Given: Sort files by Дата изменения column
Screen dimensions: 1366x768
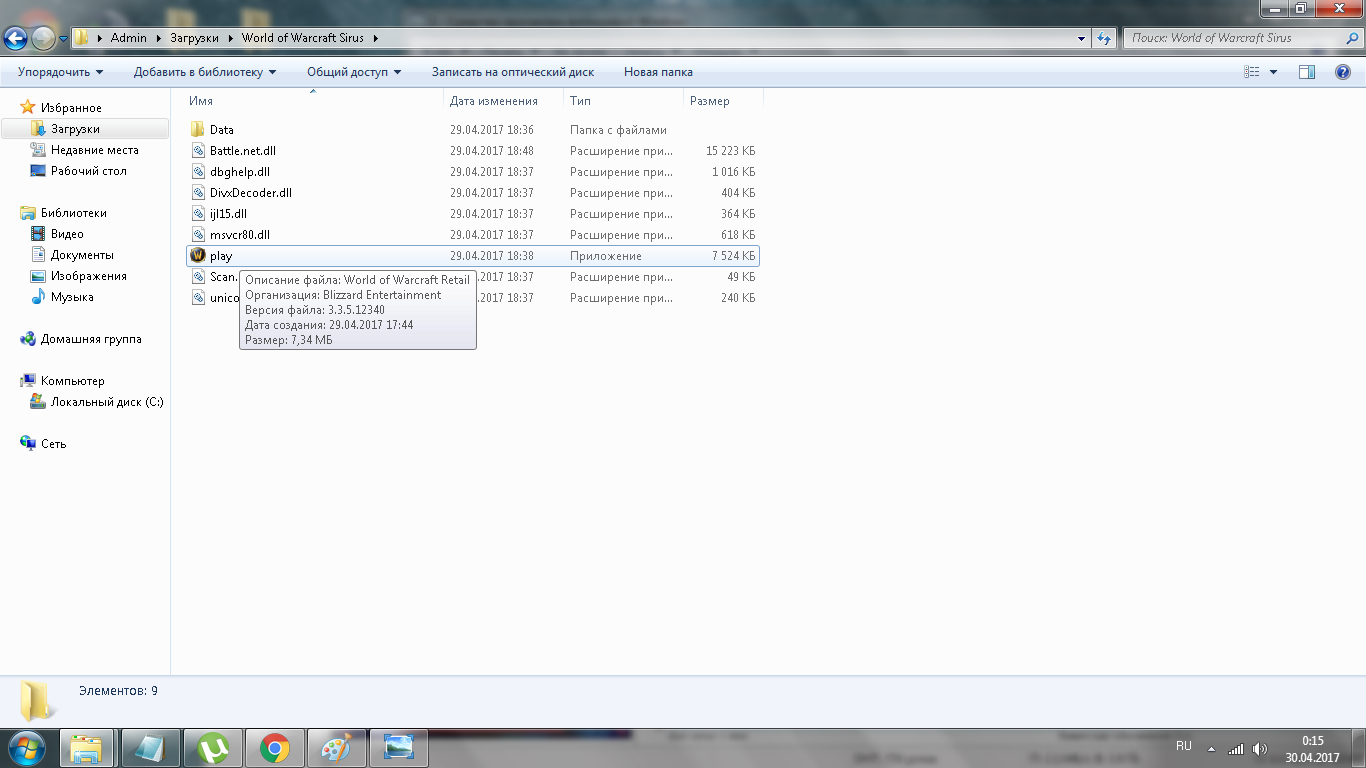Looking at the screenshot, I should [494, 101].
